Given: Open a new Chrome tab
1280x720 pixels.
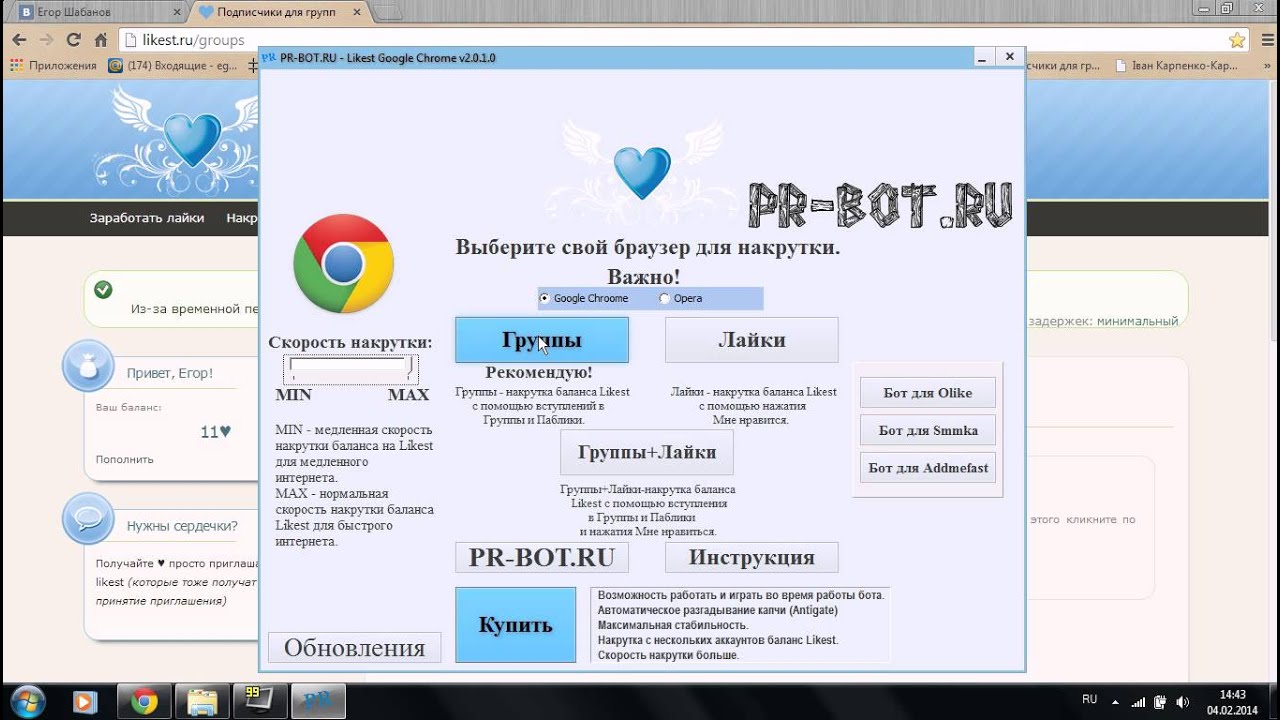Looking at the screenshot, I should (390, 12).
